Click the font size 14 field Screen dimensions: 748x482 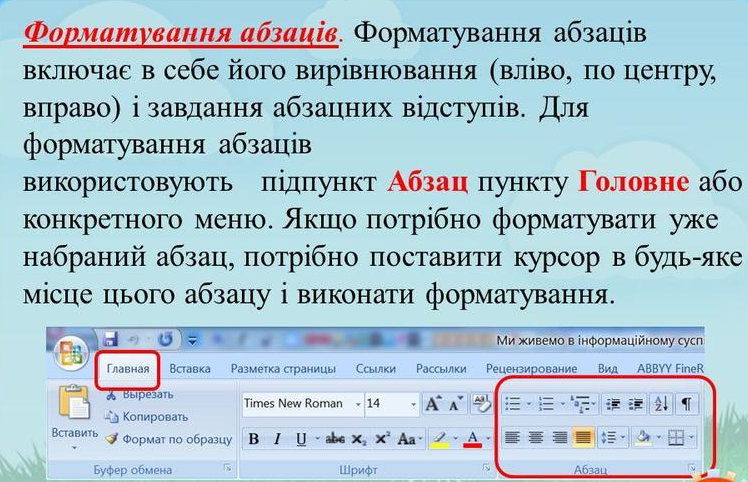[x=386, y=404]
